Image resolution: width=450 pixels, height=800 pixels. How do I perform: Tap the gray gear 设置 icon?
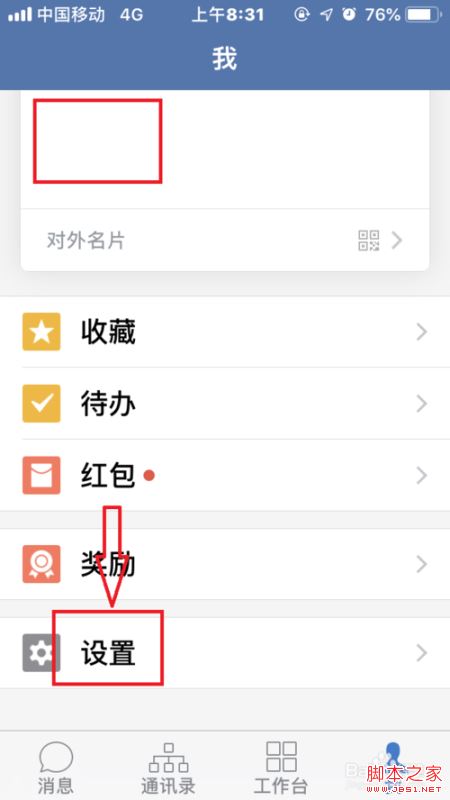point(41,653)
